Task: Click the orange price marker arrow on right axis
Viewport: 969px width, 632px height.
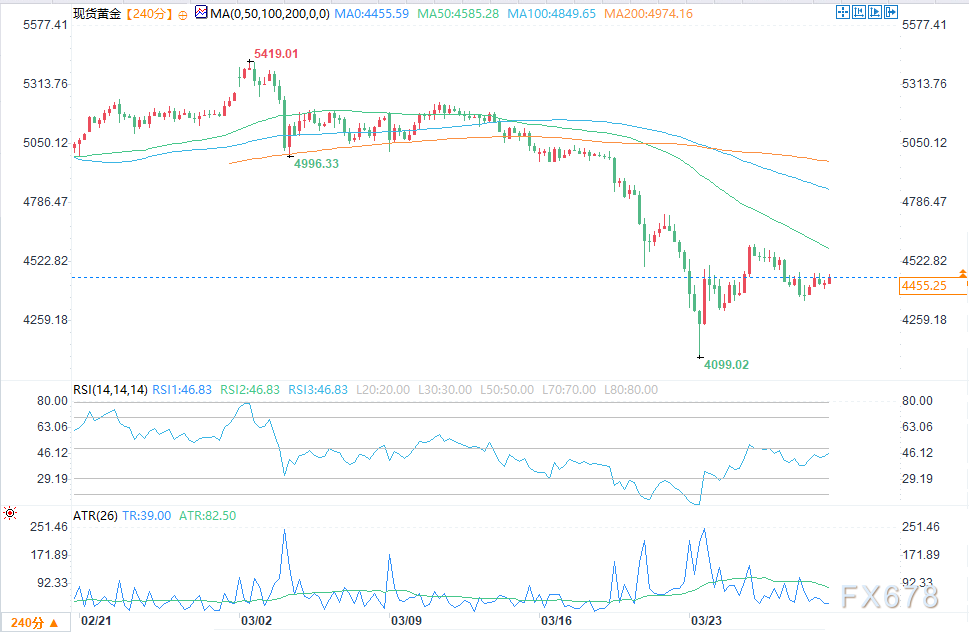Action: click(x=962, y=273)
